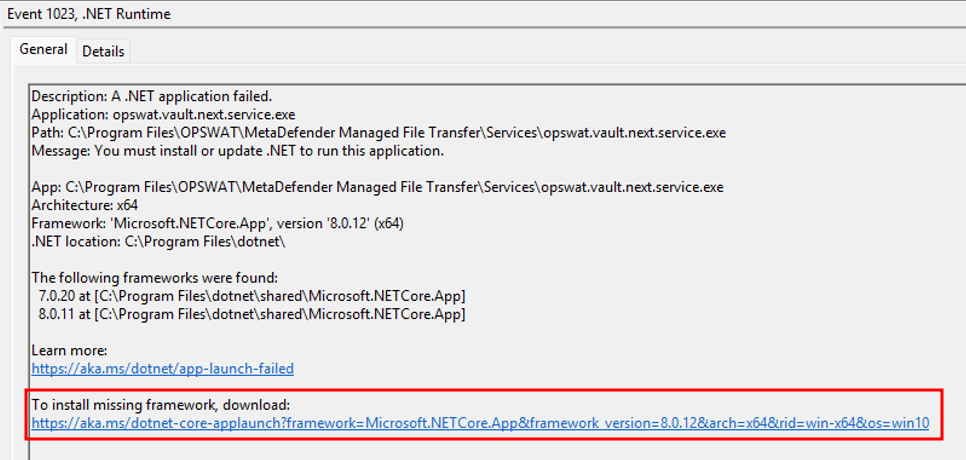Viewport: 966px width, 460px height.
Task: Click the '.NET location: C:\Program Files\dotnet\' line
Action: (x=159, y=242)
